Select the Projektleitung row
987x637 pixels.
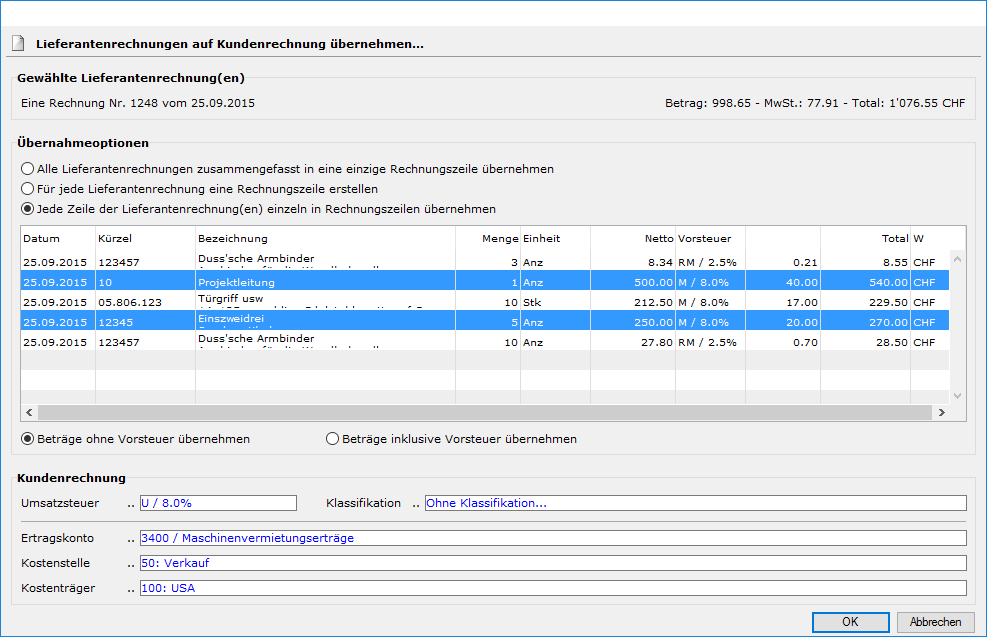click(300, 282)
